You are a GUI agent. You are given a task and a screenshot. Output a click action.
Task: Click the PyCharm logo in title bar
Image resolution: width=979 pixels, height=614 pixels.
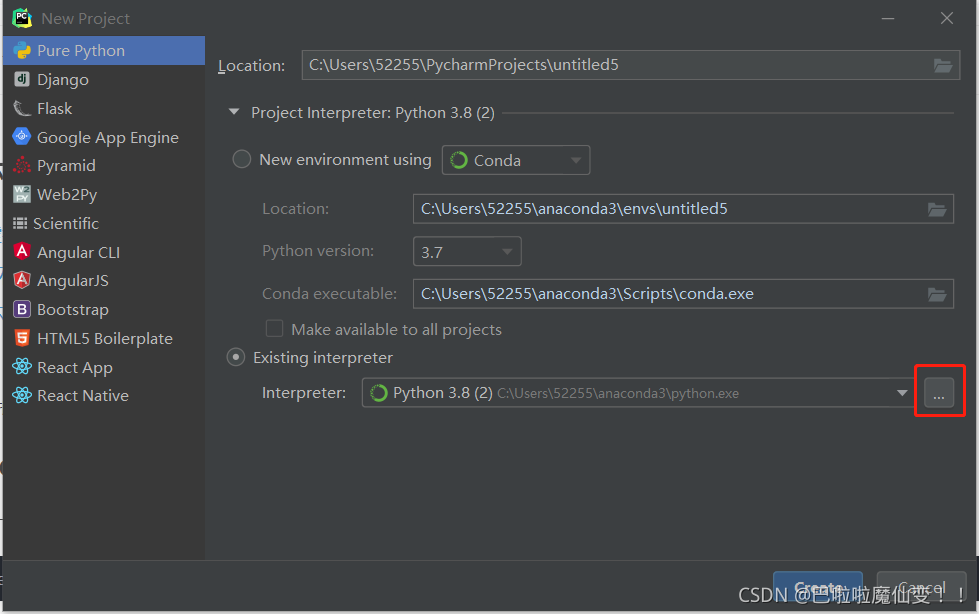(x=22, y=18)
